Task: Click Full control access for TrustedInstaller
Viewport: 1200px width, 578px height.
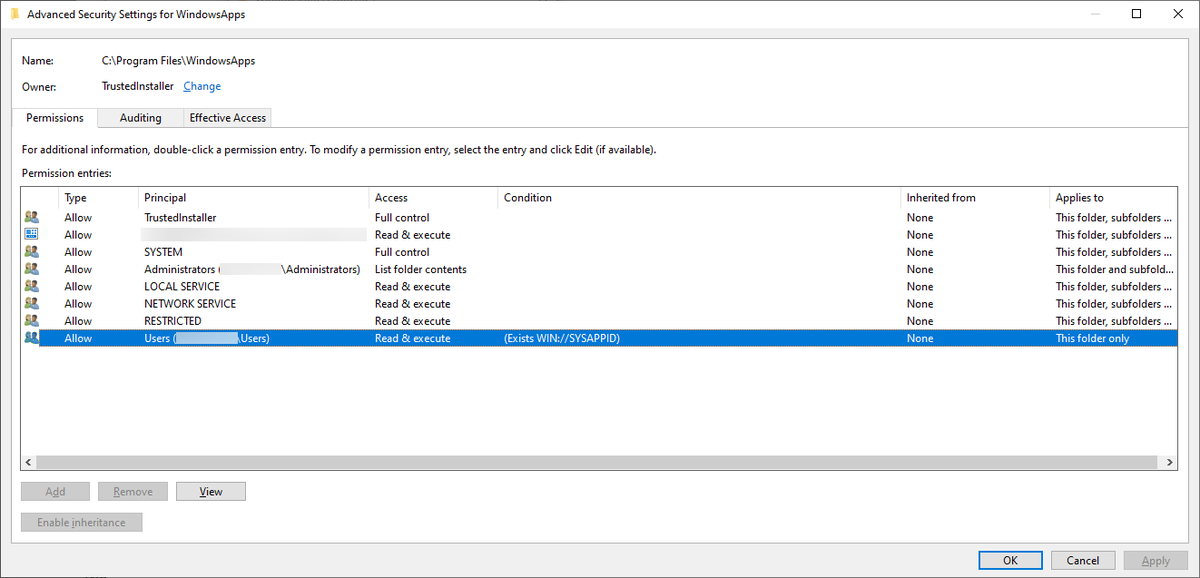Action: point(402,217)
